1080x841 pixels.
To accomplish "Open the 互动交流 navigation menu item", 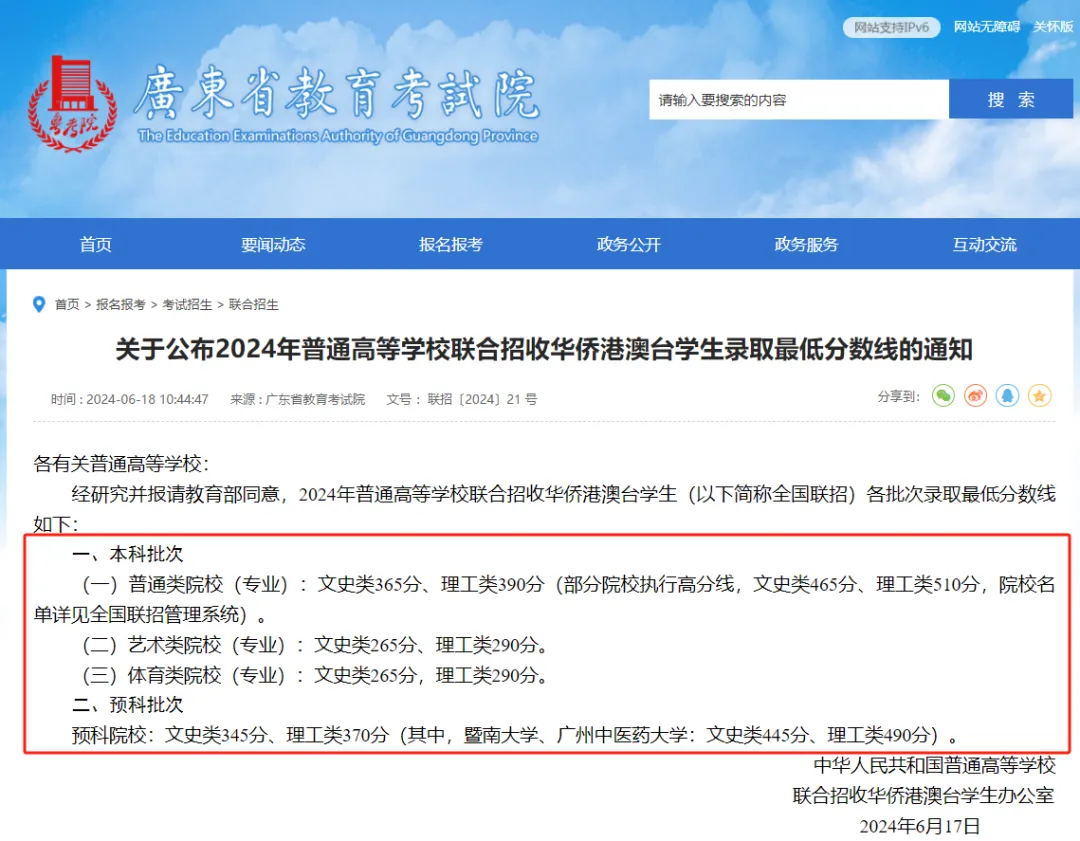I will point(984,243).
